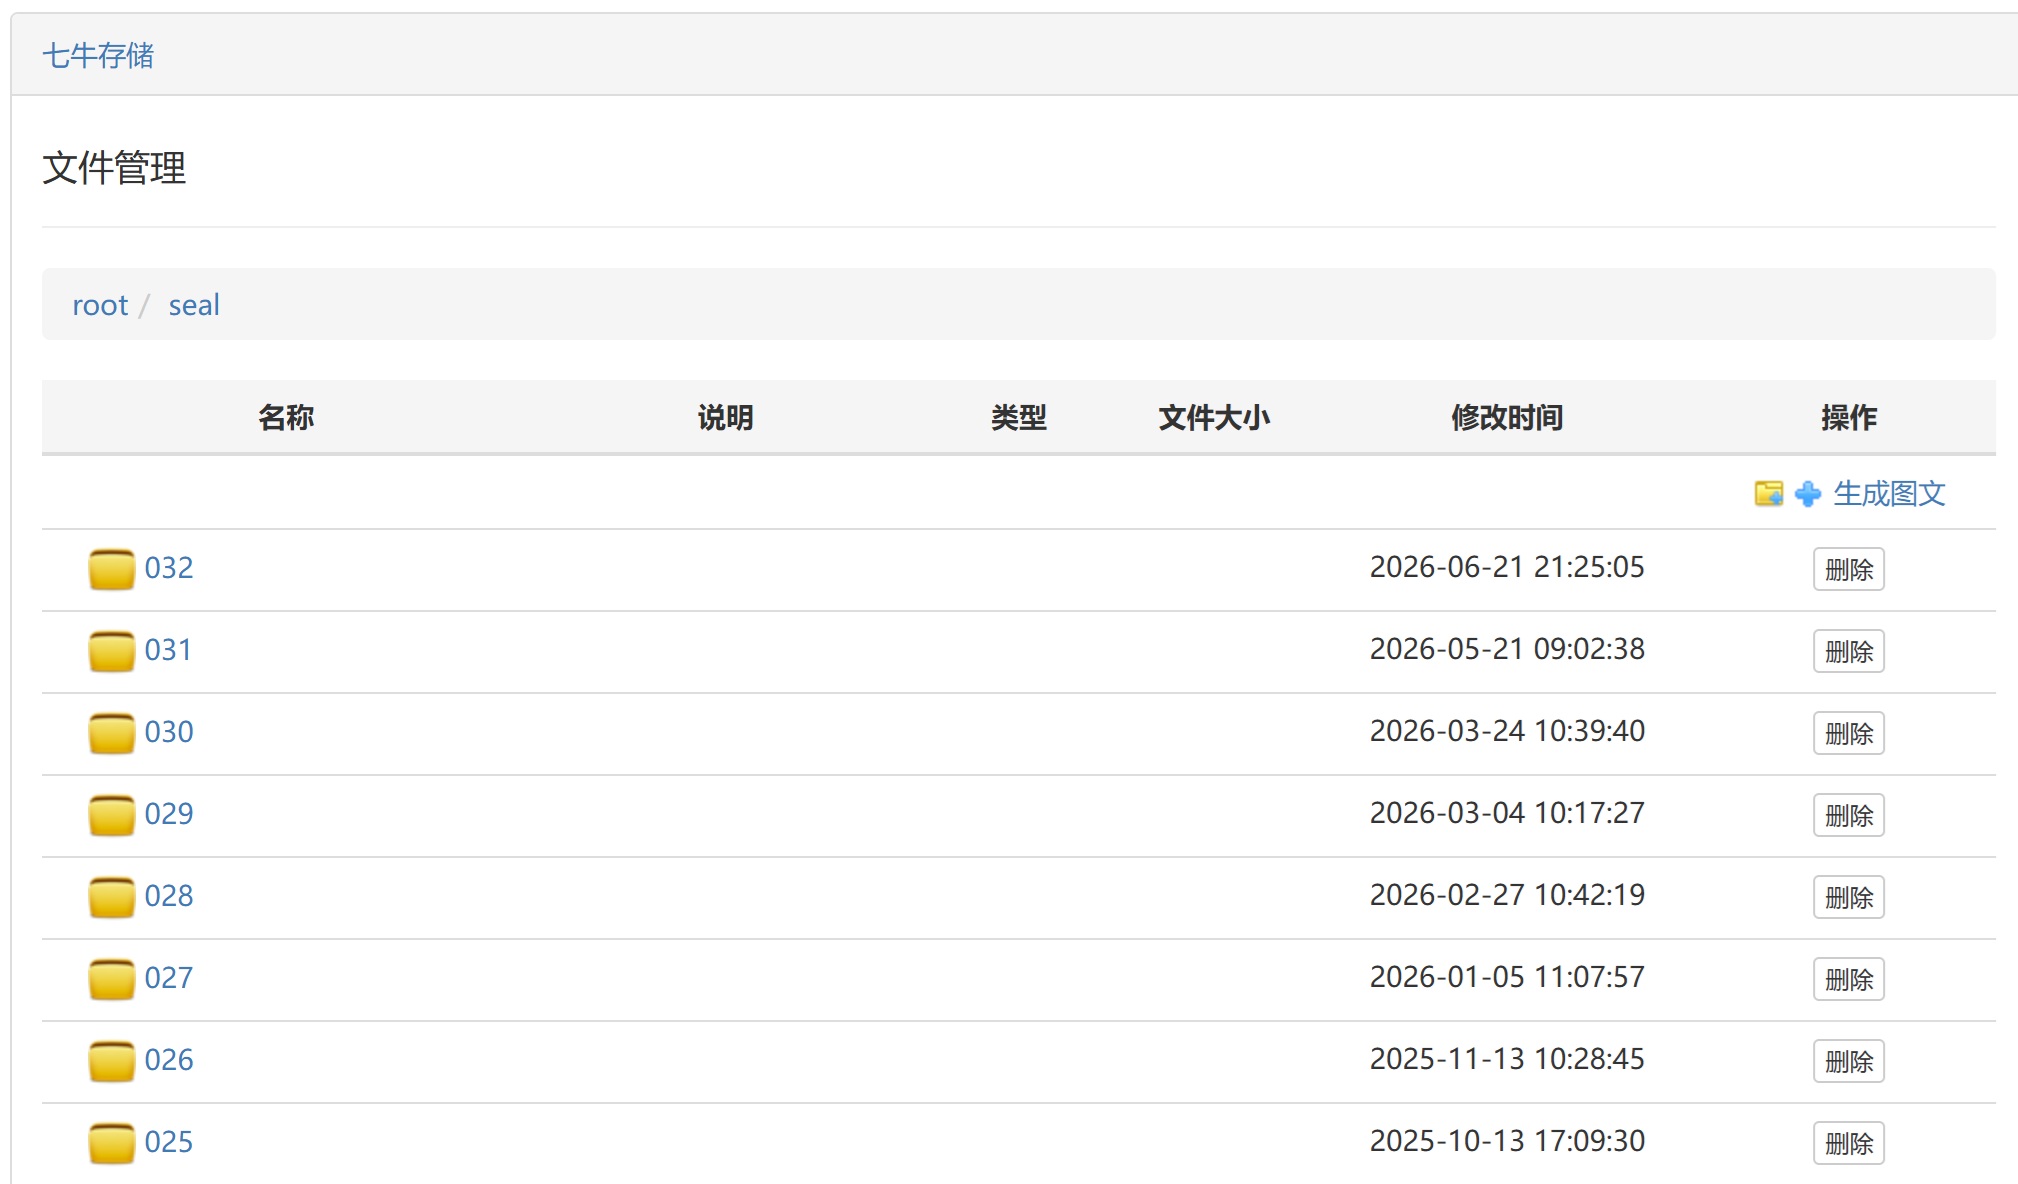This screenshot has height=1184, width=2018.
Task: Open folder icon for 031
Action: point(112,651)
